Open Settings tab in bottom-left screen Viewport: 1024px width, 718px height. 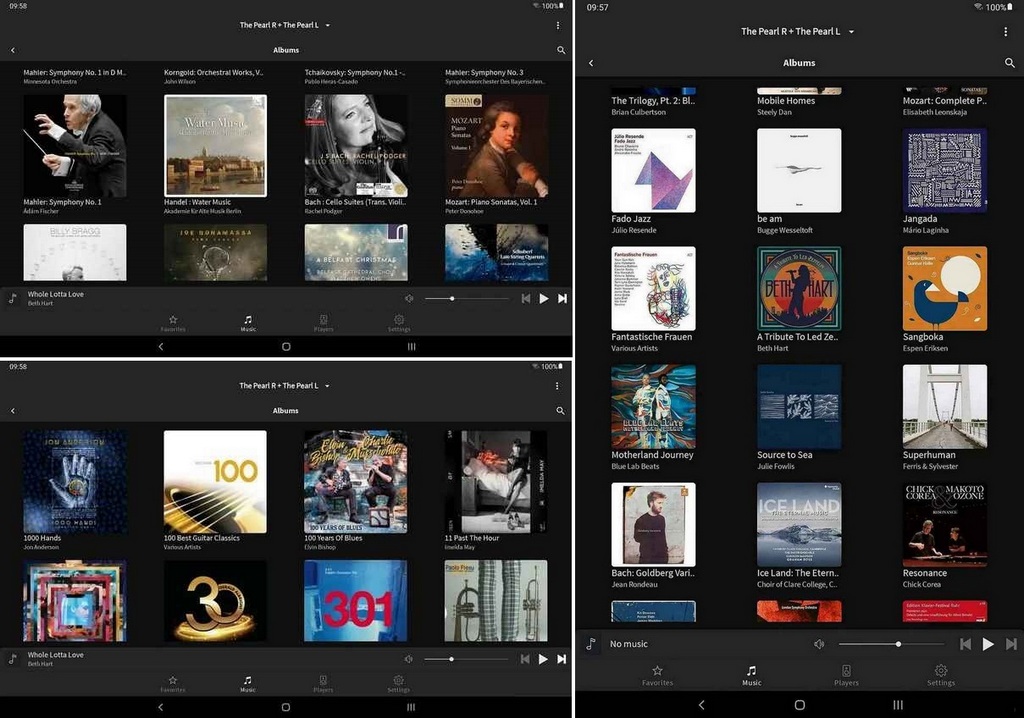coord(398,684)
